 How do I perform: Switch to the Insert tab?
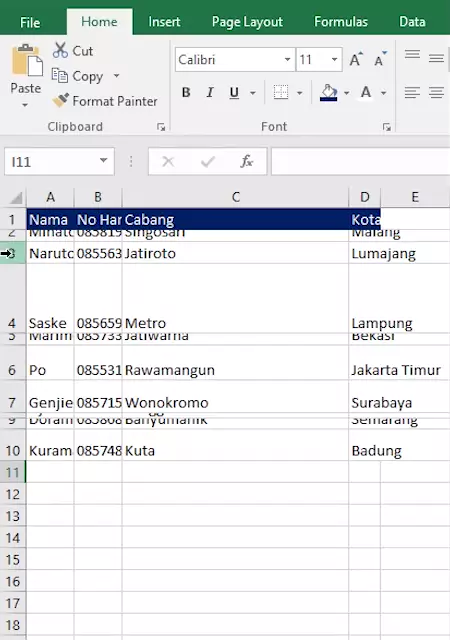[164, 22]
